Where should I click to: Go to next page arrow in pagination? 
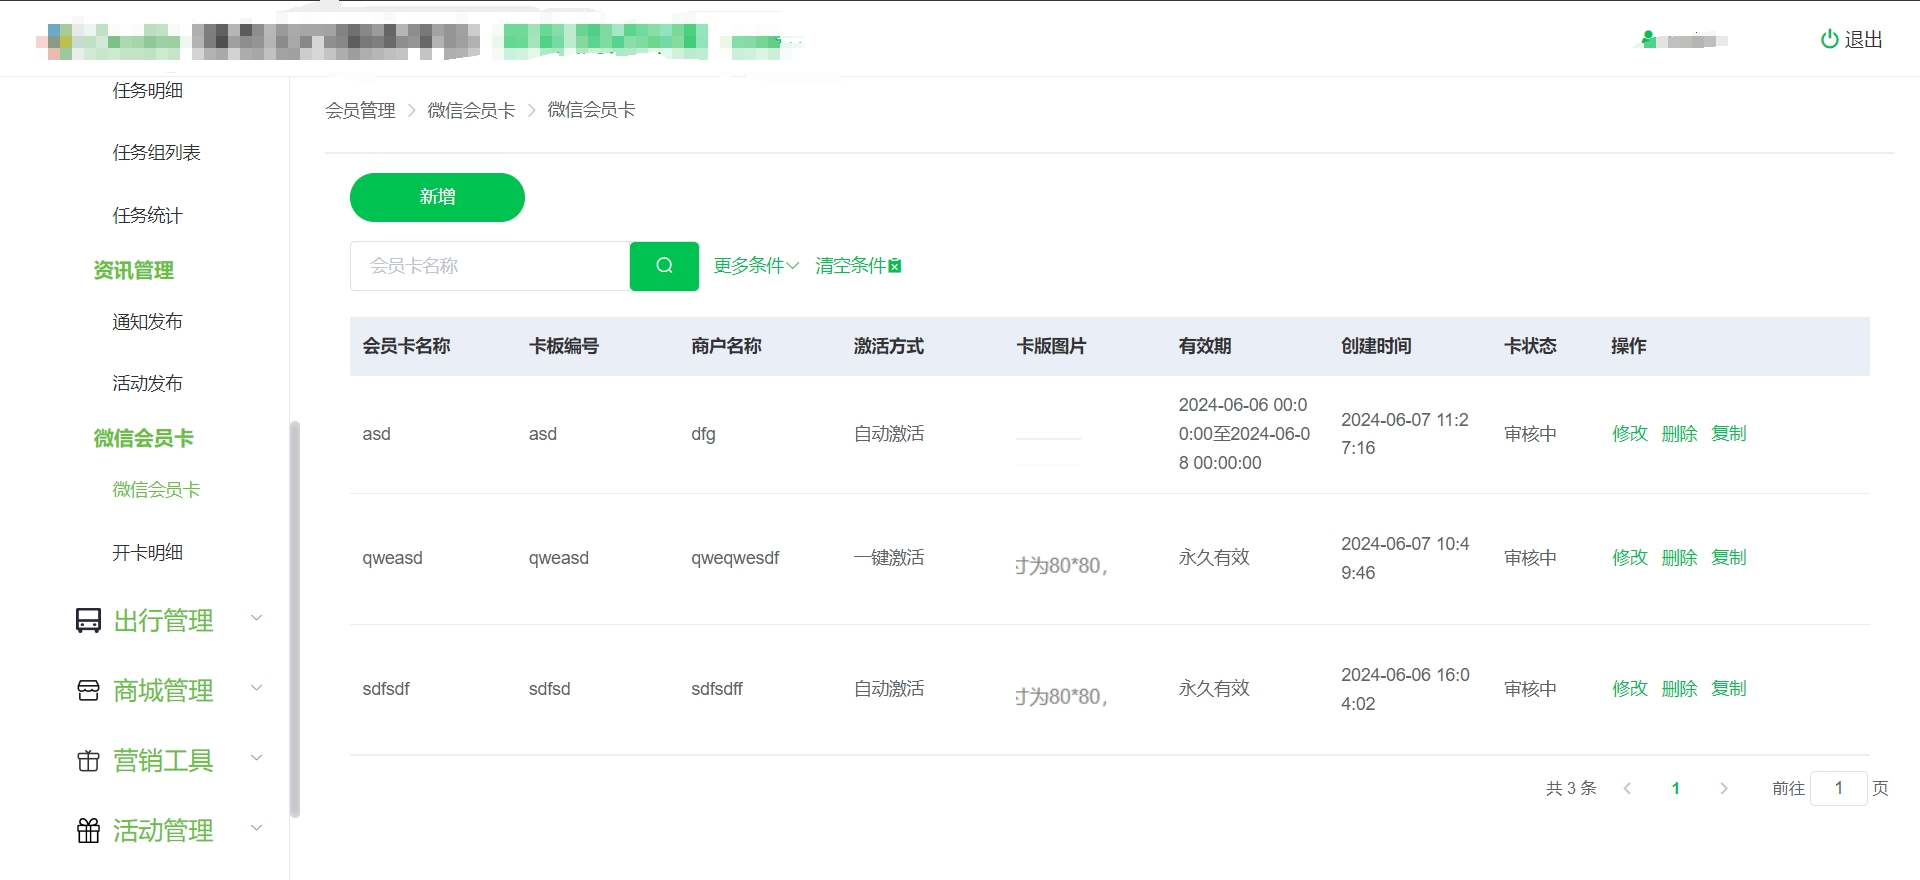point(1724,788)
